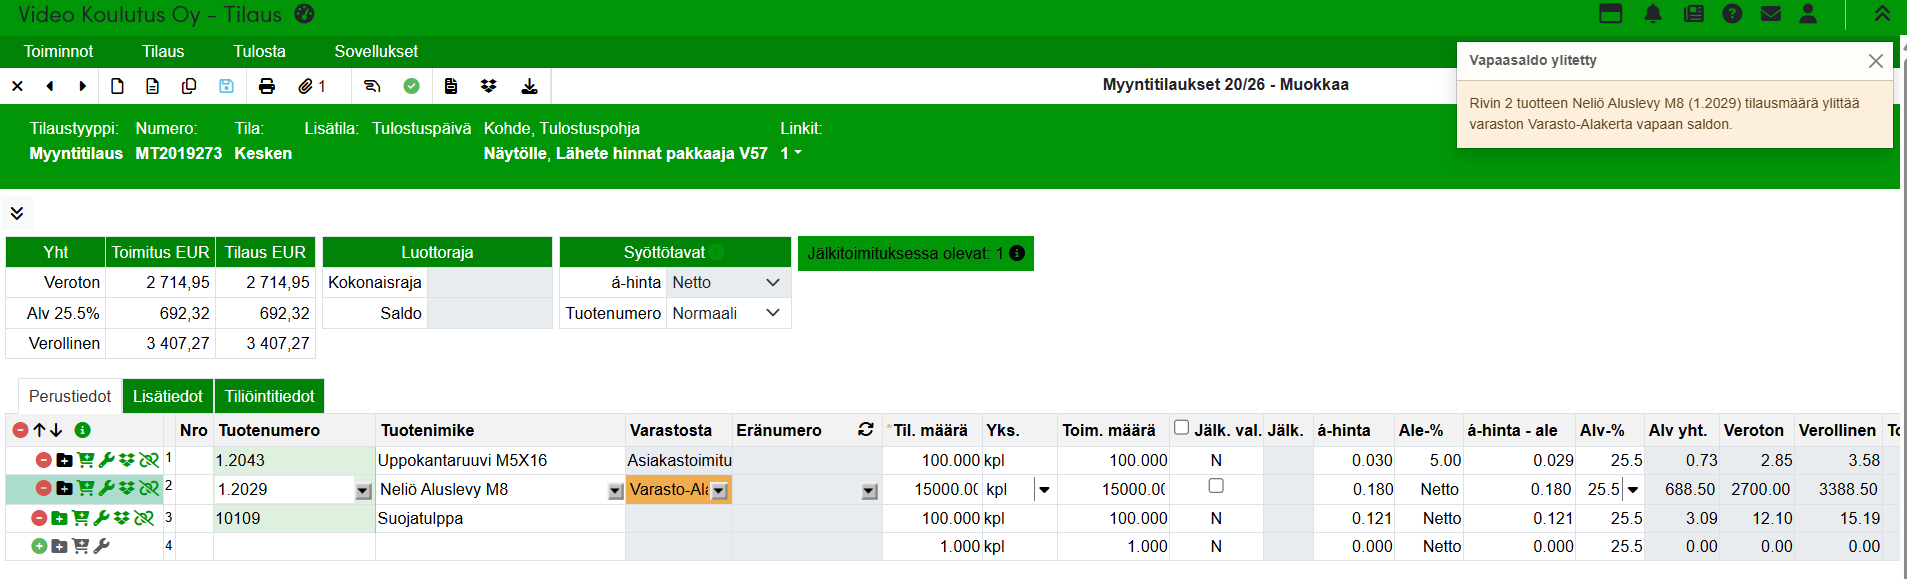Check the Jälk. val. checkbox on row 2
Screen dimensions: 1907x579
[1216, 486]
